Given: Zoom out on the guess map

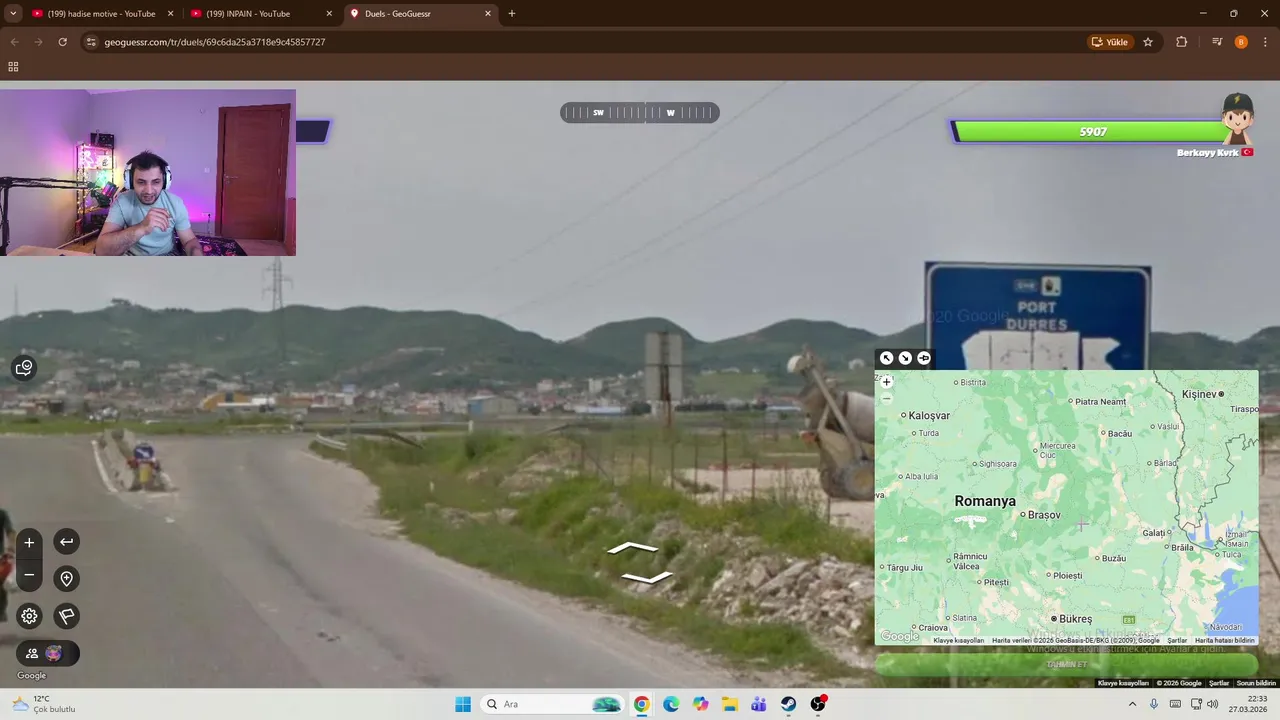Looking at the screenshot, I should pos(886,398).
